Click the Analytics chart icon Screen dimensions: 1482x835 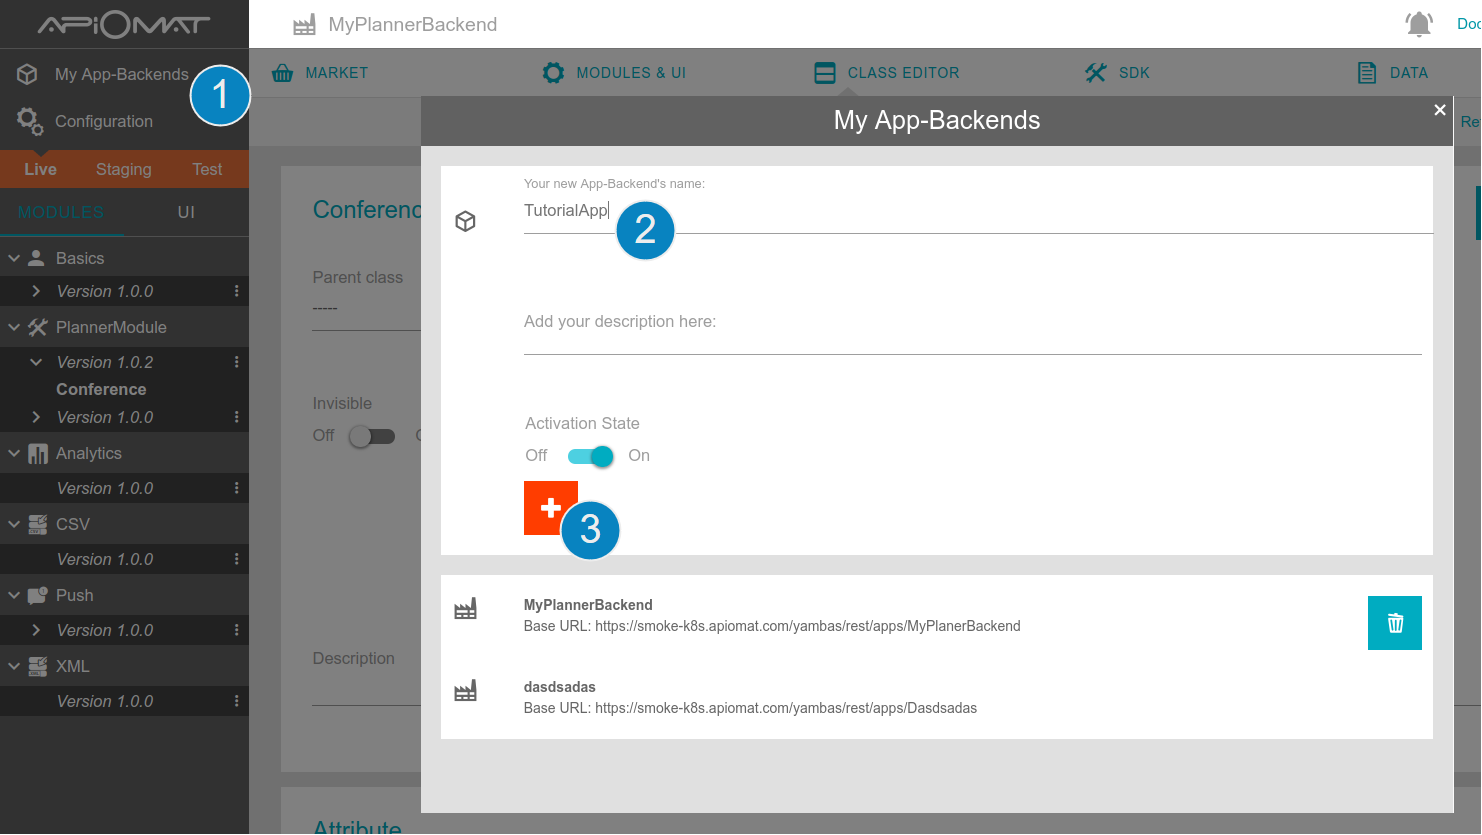[x=38, y=454]
